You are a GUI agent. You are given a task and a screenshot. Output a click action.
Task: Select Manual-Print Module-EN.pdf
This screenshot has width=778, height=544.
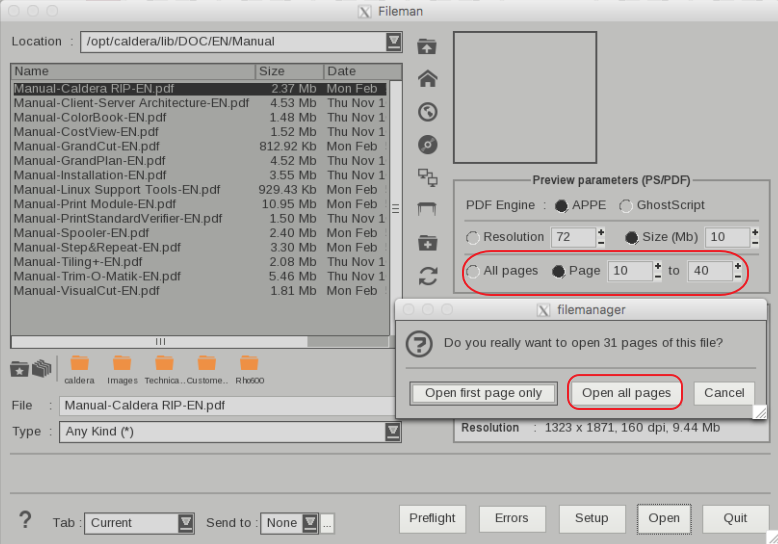(x=199, y=204)
